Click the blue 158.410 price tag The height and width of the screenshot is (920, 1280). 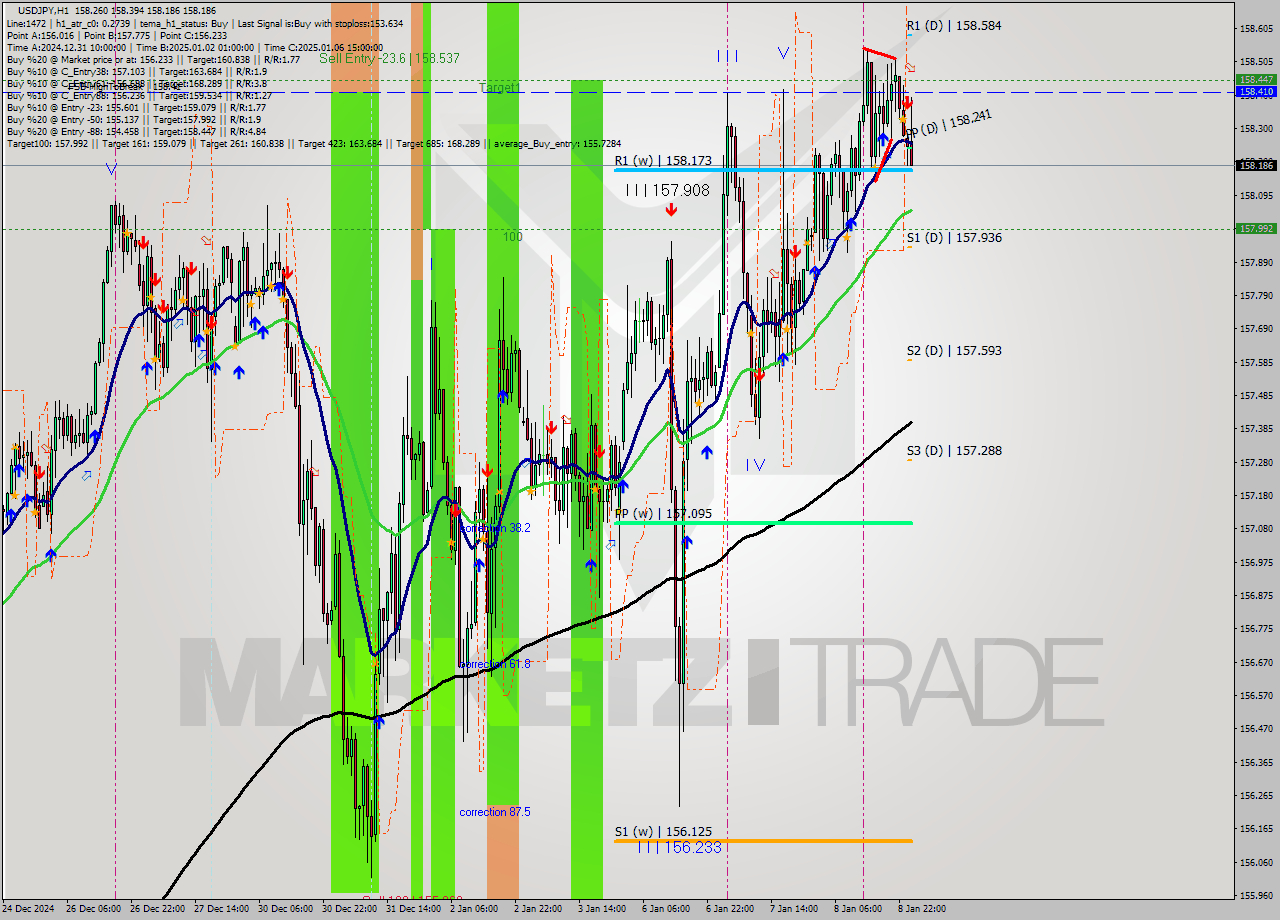point(1256,92)
